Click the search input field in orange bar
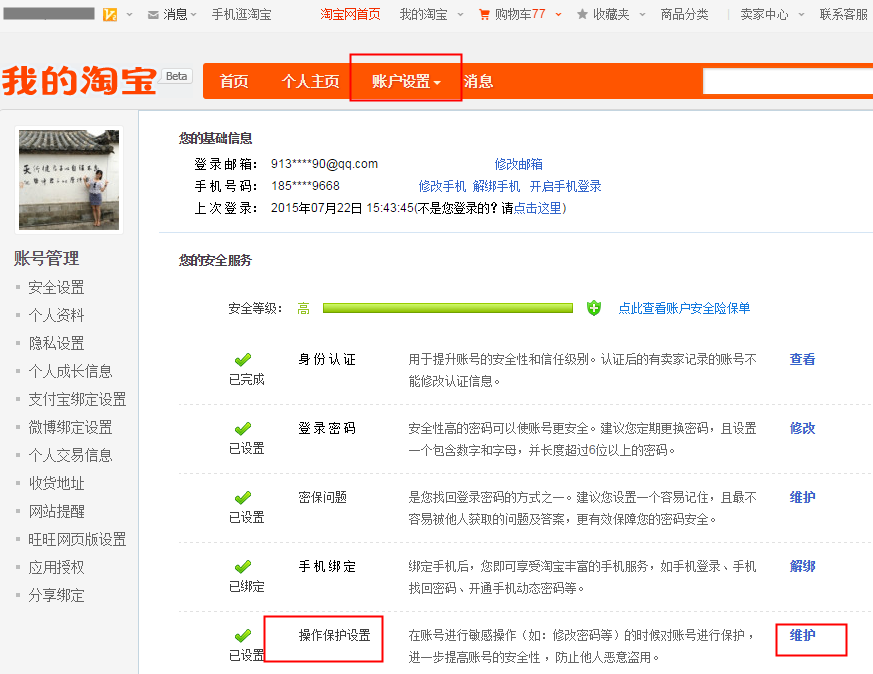 [788, 81]
